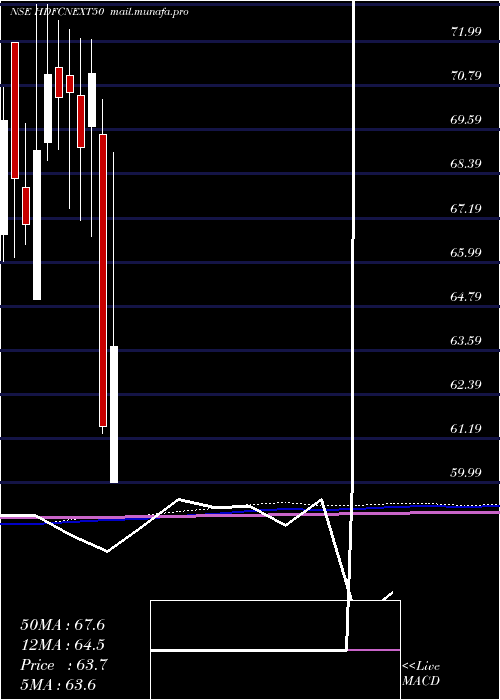Click the 71.99 price axis label

coord(467,31)
